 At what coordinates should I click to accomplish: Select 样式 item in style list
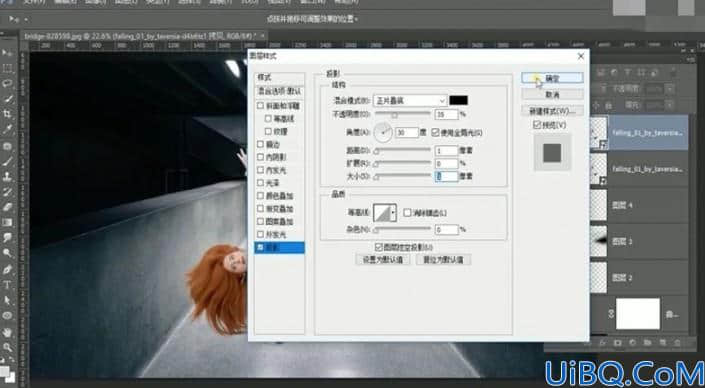point(279,78)
